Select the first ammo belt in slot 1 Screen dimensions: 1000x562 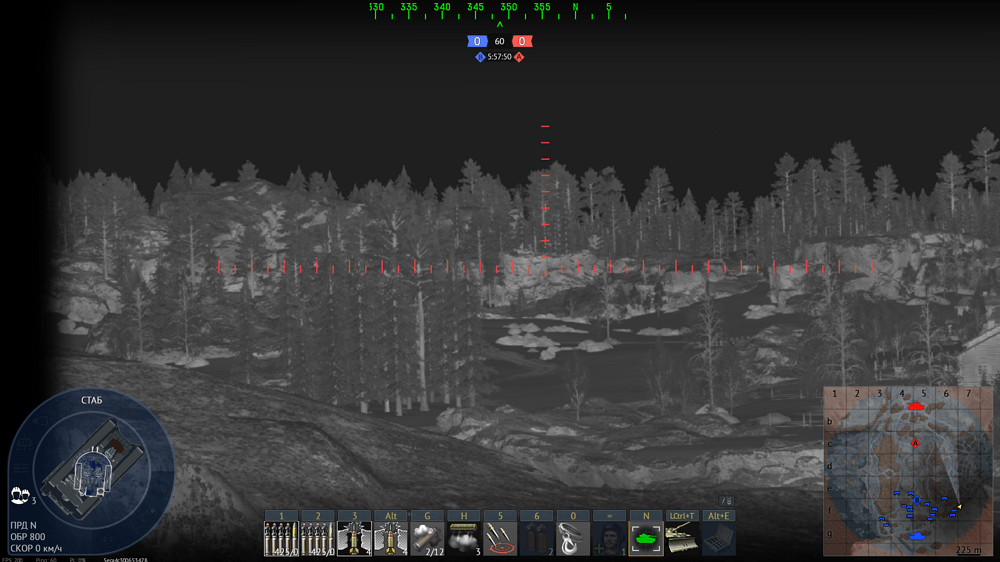pos(281,538)
